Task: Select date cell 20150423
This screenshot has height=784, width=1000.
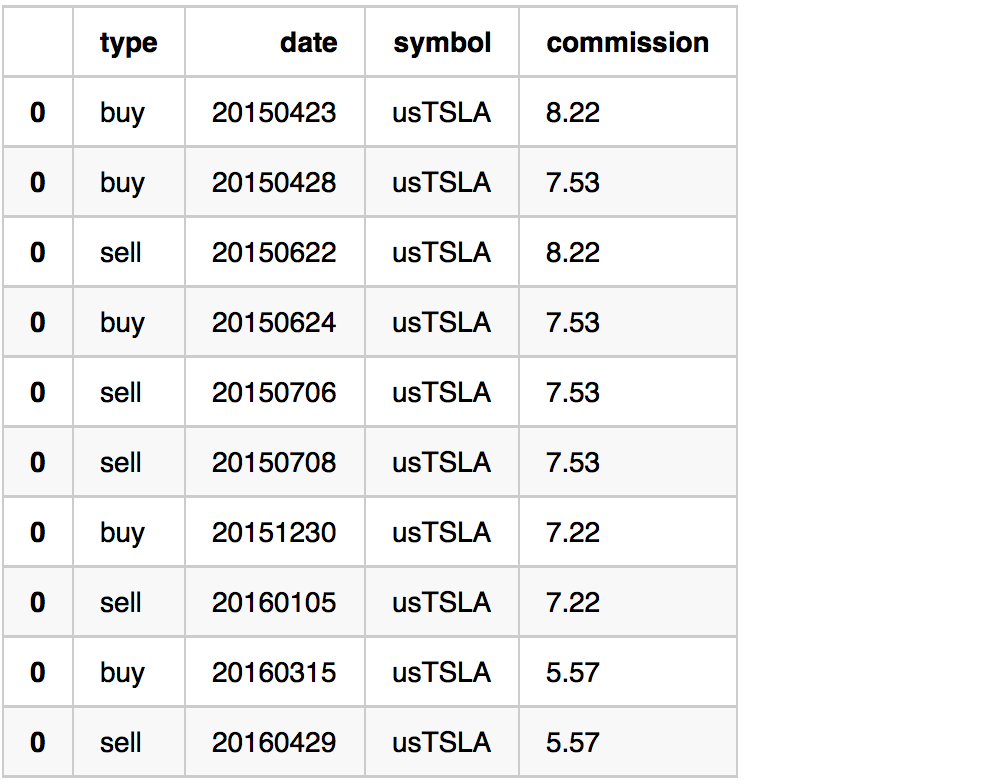Action: [274, 113]
